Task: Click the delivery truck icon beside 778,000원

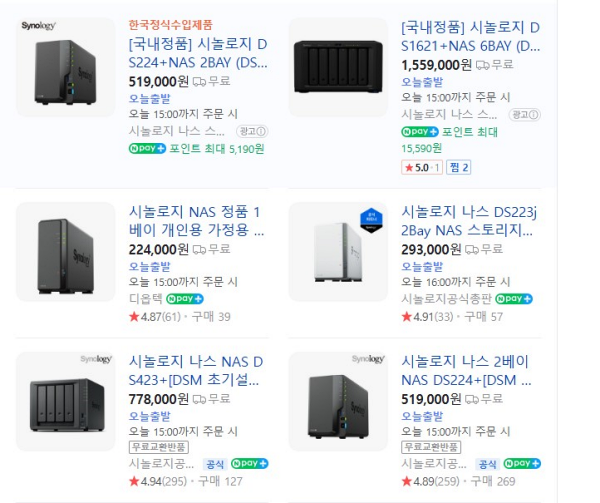Action: click(199, 399)
